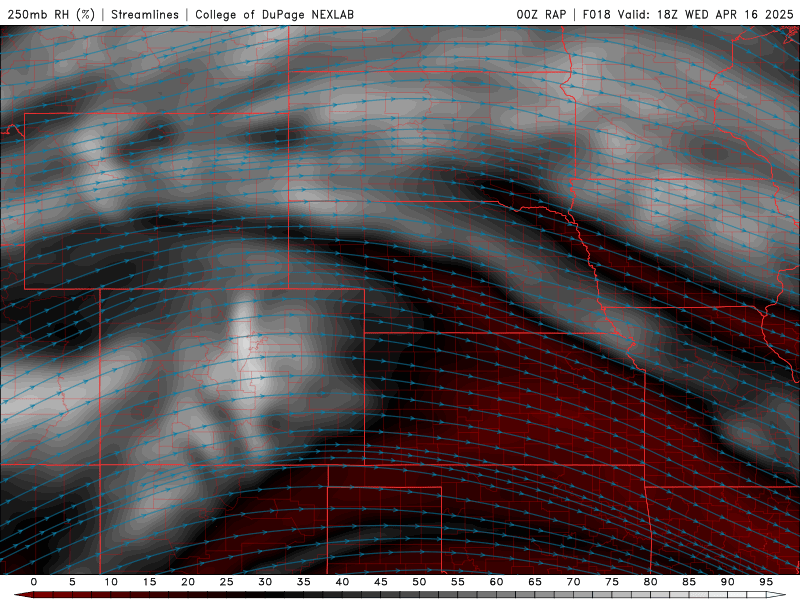800x600 pixels.
Task: Click the colorbar label '5'
Action: [72, 582]
